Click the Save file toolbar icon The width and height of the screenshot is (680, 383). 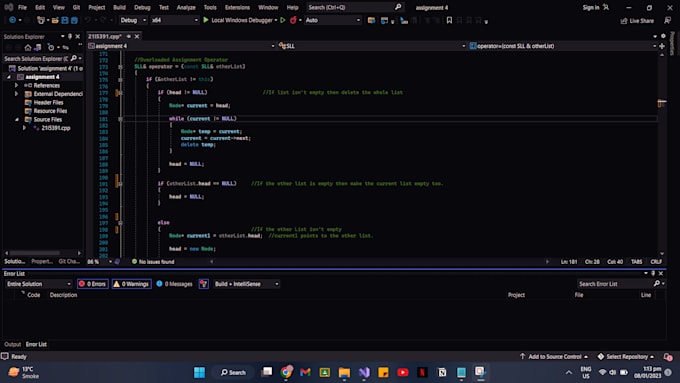pos(65,20)
